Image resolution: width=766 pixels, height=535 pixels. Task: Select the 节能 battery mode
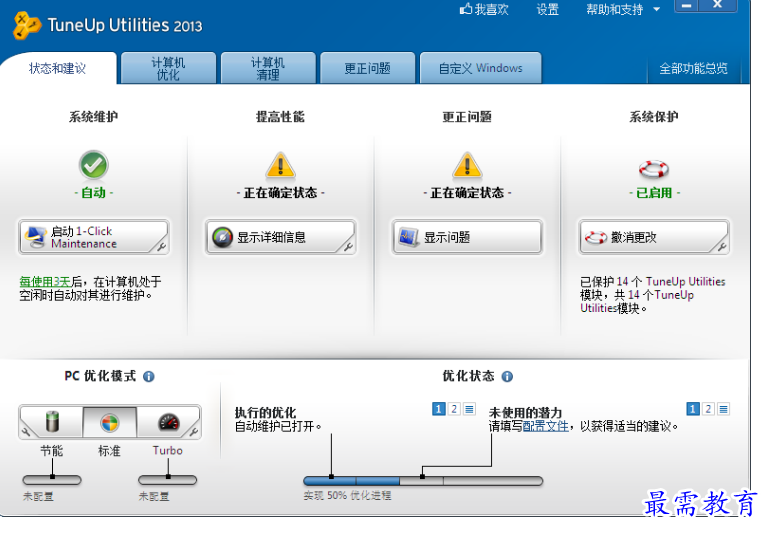pos(52,422)
